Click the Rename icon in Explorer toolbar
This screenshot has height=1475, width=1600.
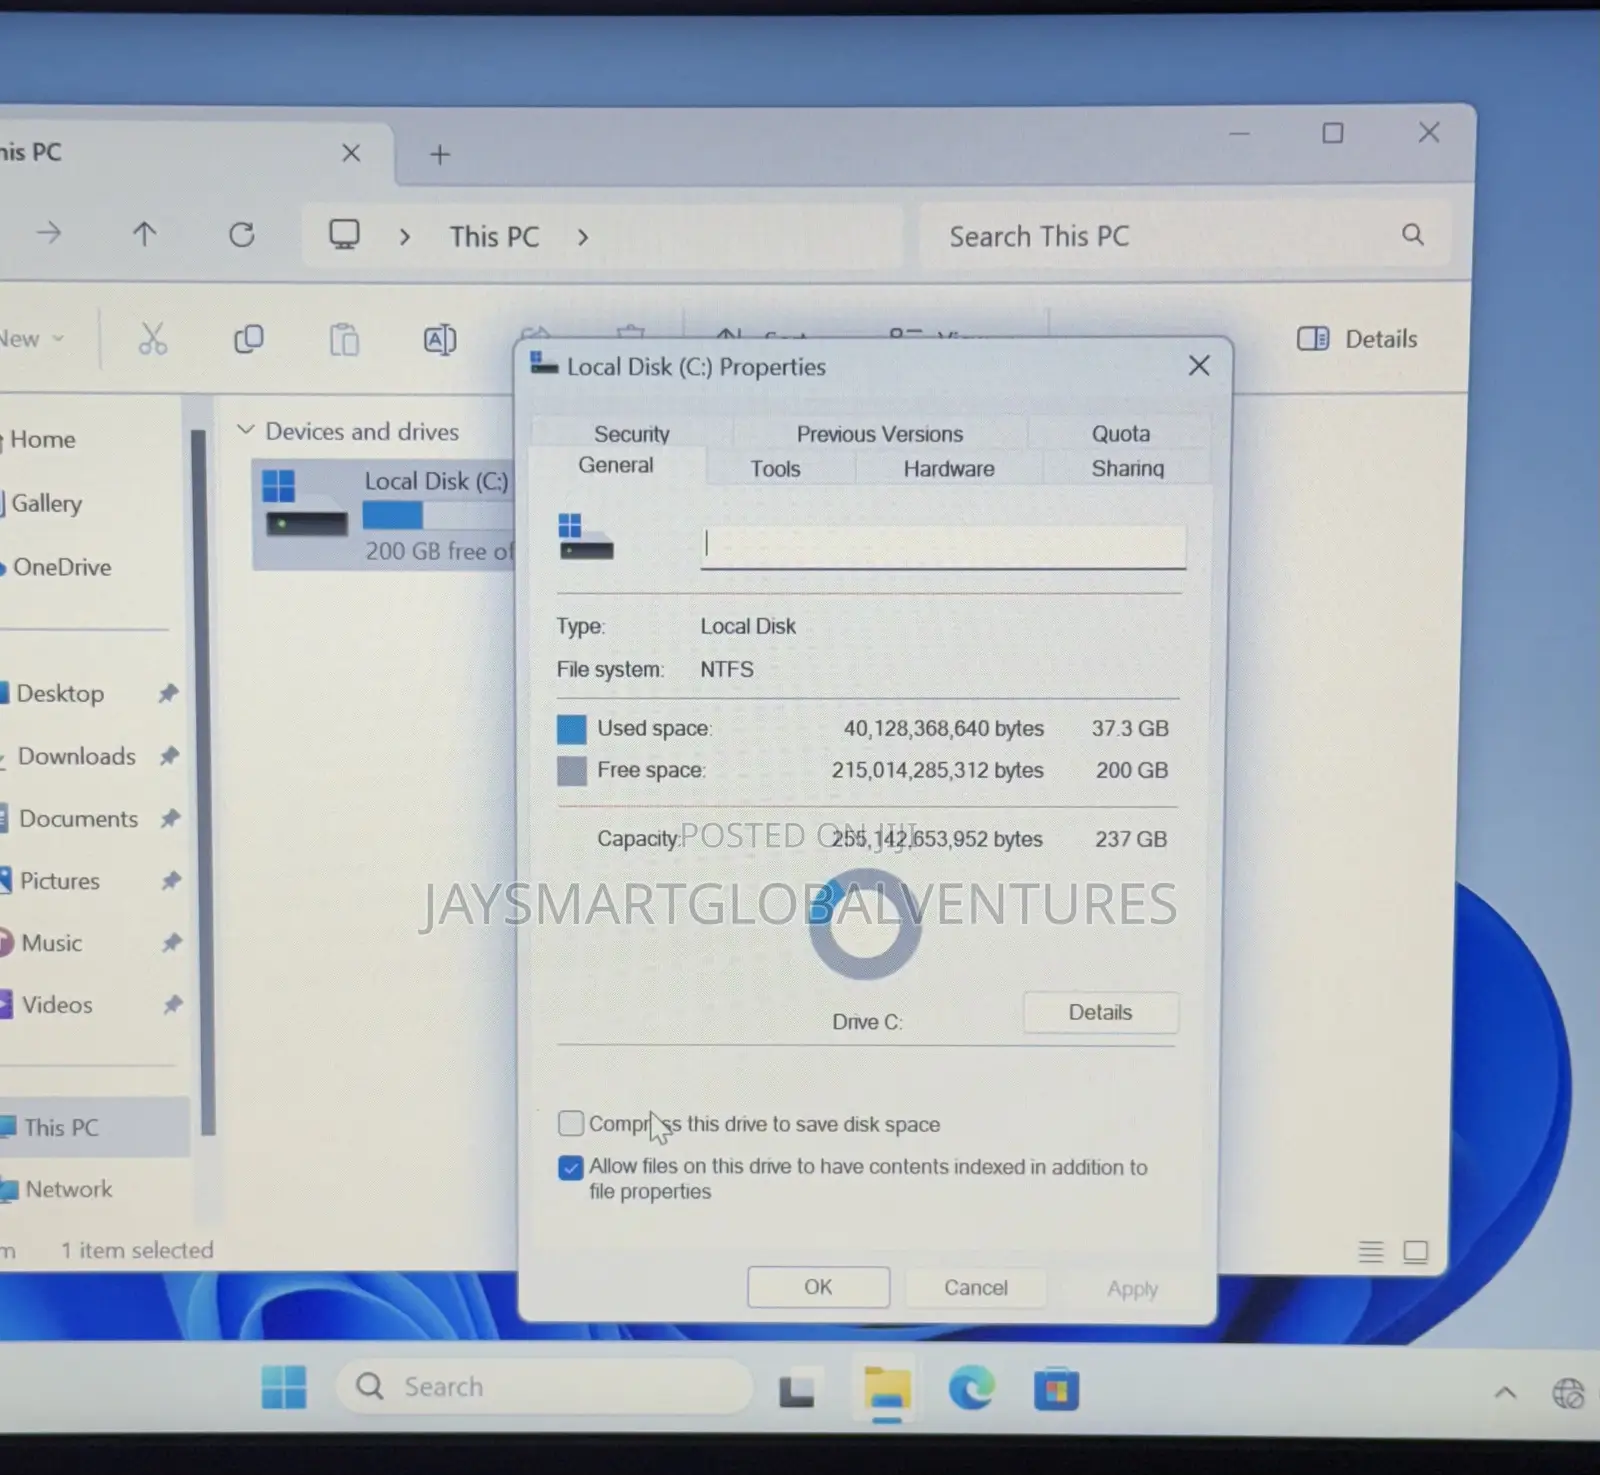click(440, 340)
